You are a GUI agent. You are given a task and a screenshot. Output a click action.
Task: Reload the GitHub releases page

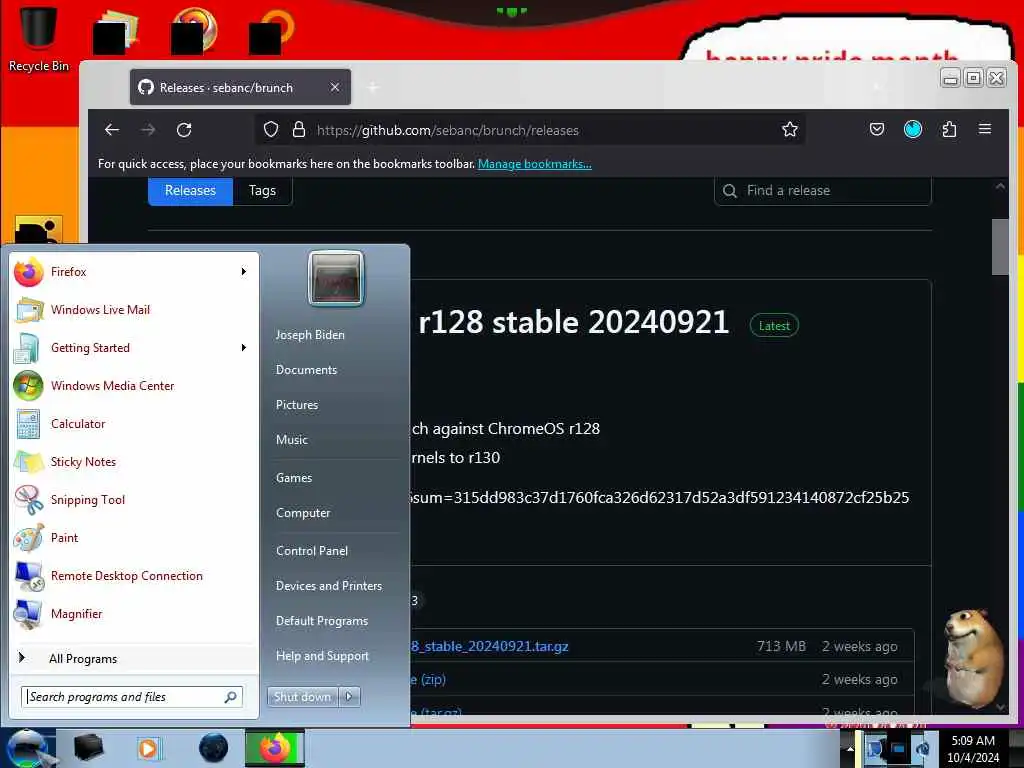tap(184, 130)
